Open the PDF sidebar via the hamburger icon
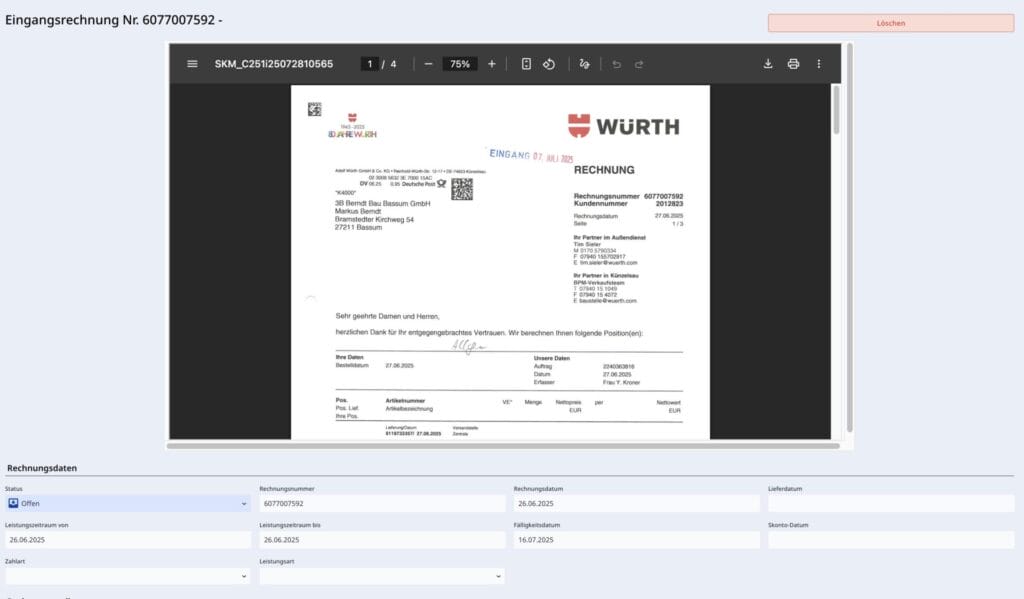Image resolution: width=1024 pixels, height=599 pixels. (192, 63)
